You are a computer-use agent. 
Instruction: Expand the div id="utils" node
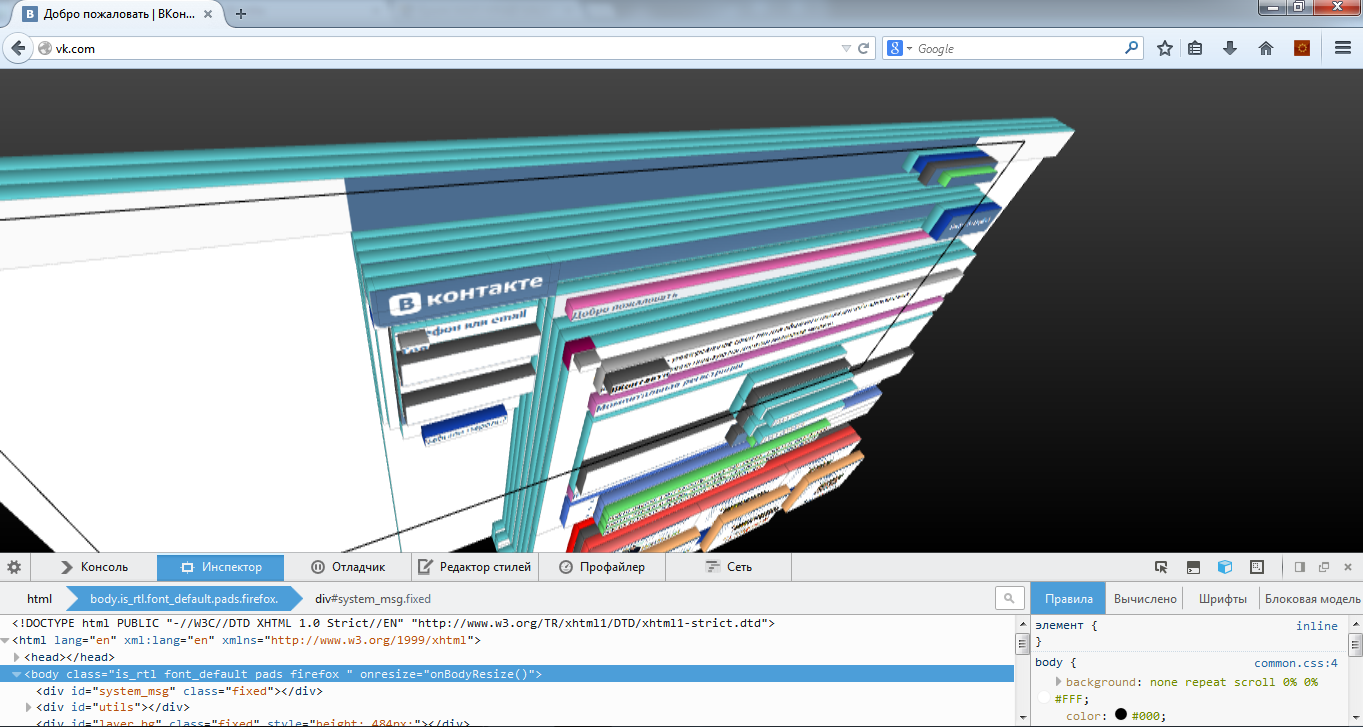pos(30,708)
